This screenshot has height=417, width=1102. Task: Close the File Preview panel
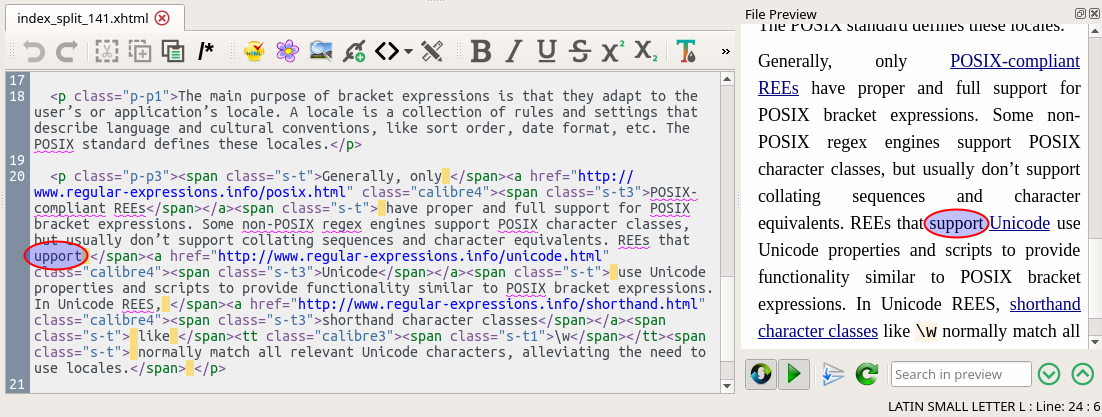1093,13
